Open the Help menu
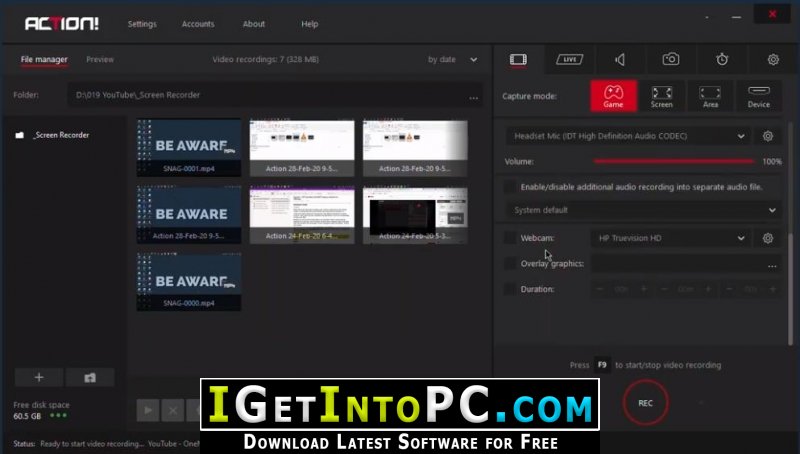The height and width of the screenshot is (454, 800). click(309, 24)
